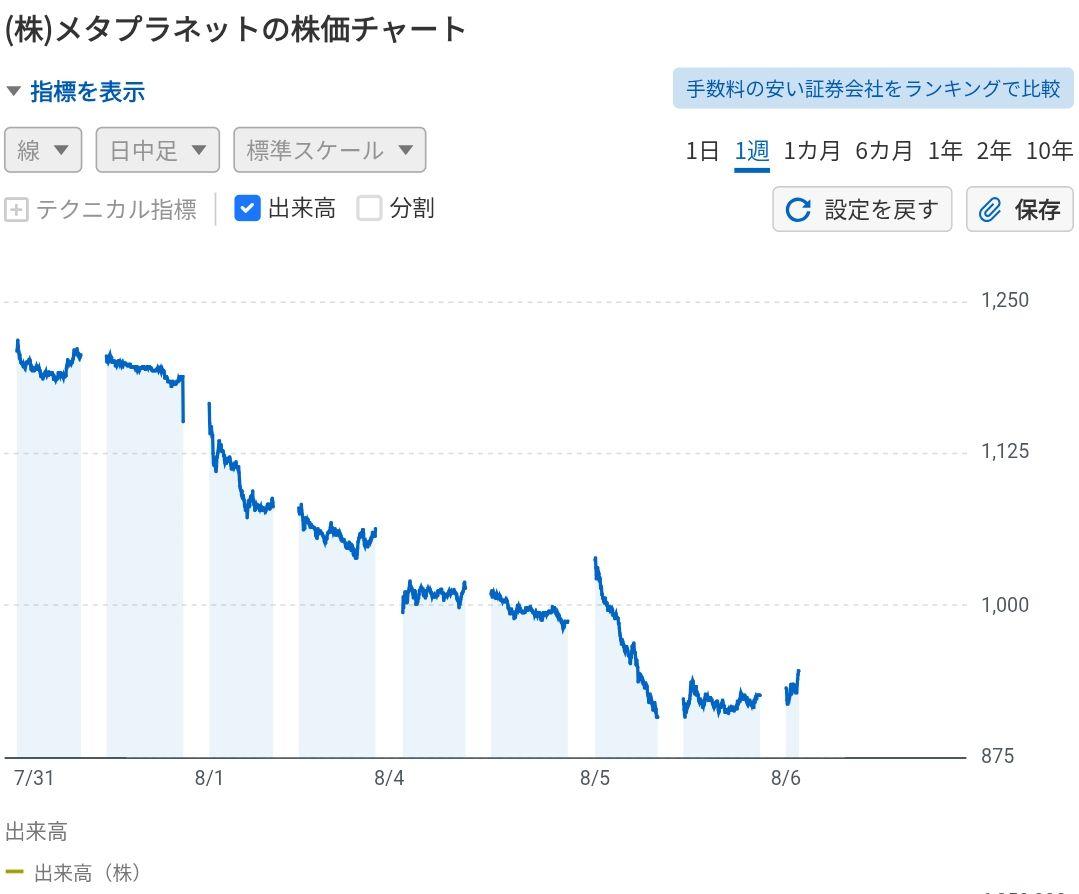Open the 標準スケール scale dropdown

coord(329,150)
